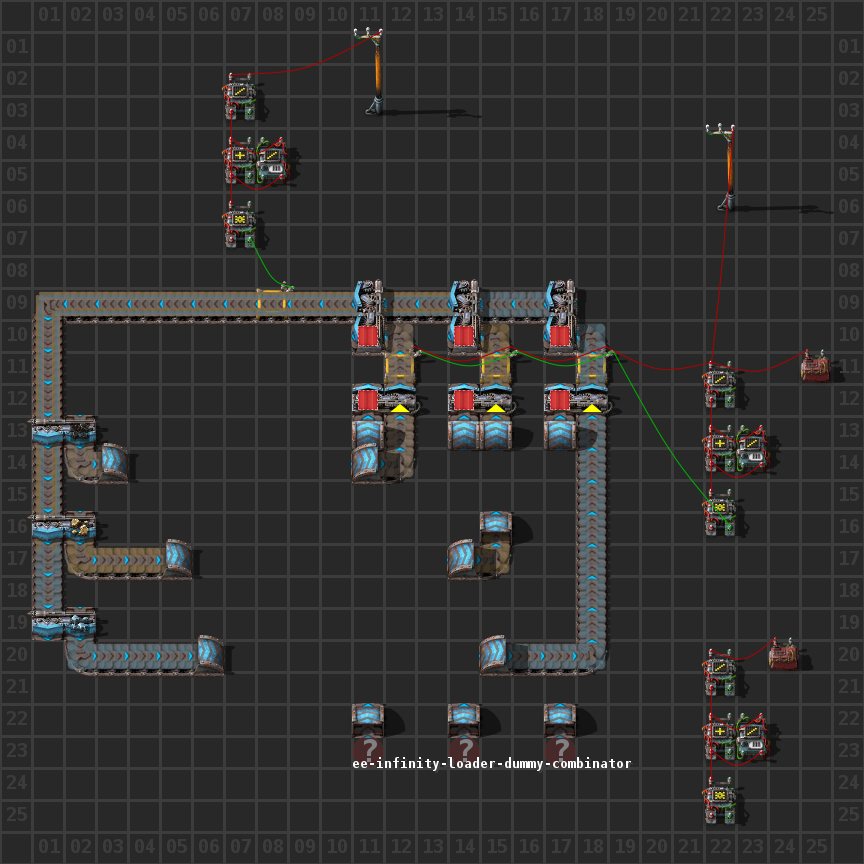Viewport: 864px width, 864px height.
Task: Select underground belt at column 06, row 20
Action: 210,655
